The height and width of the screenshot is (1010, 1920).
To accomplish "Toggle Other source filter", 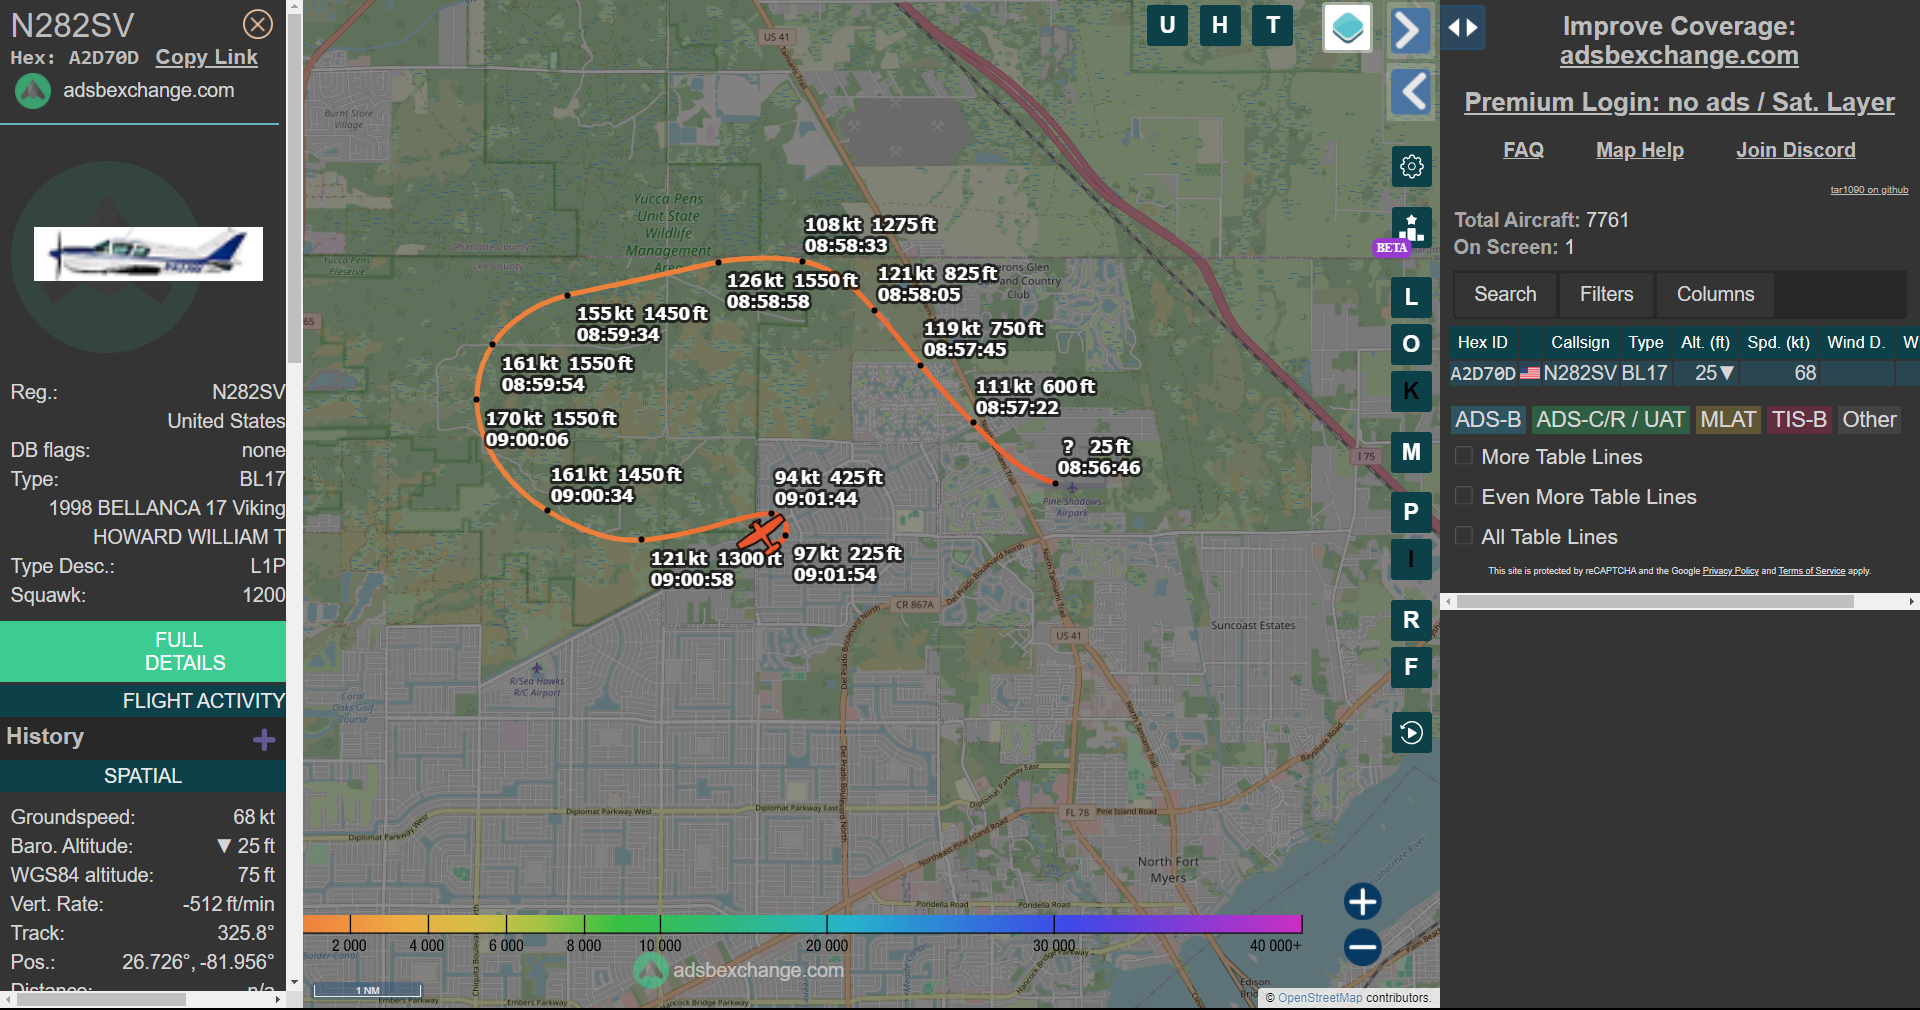I will (1869, 420).
